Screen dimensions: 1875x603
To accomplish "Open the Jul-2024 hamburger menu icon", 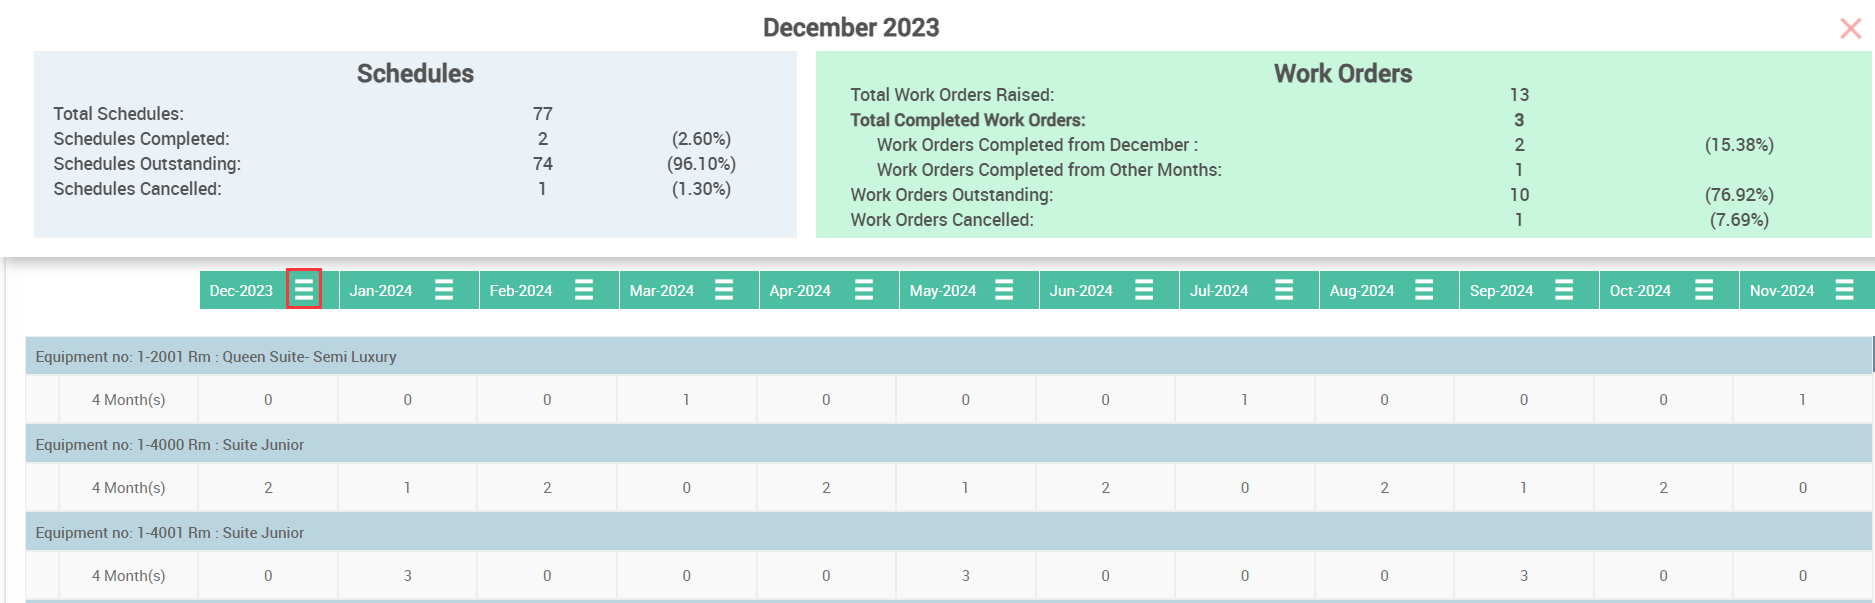I will 1284,290.
